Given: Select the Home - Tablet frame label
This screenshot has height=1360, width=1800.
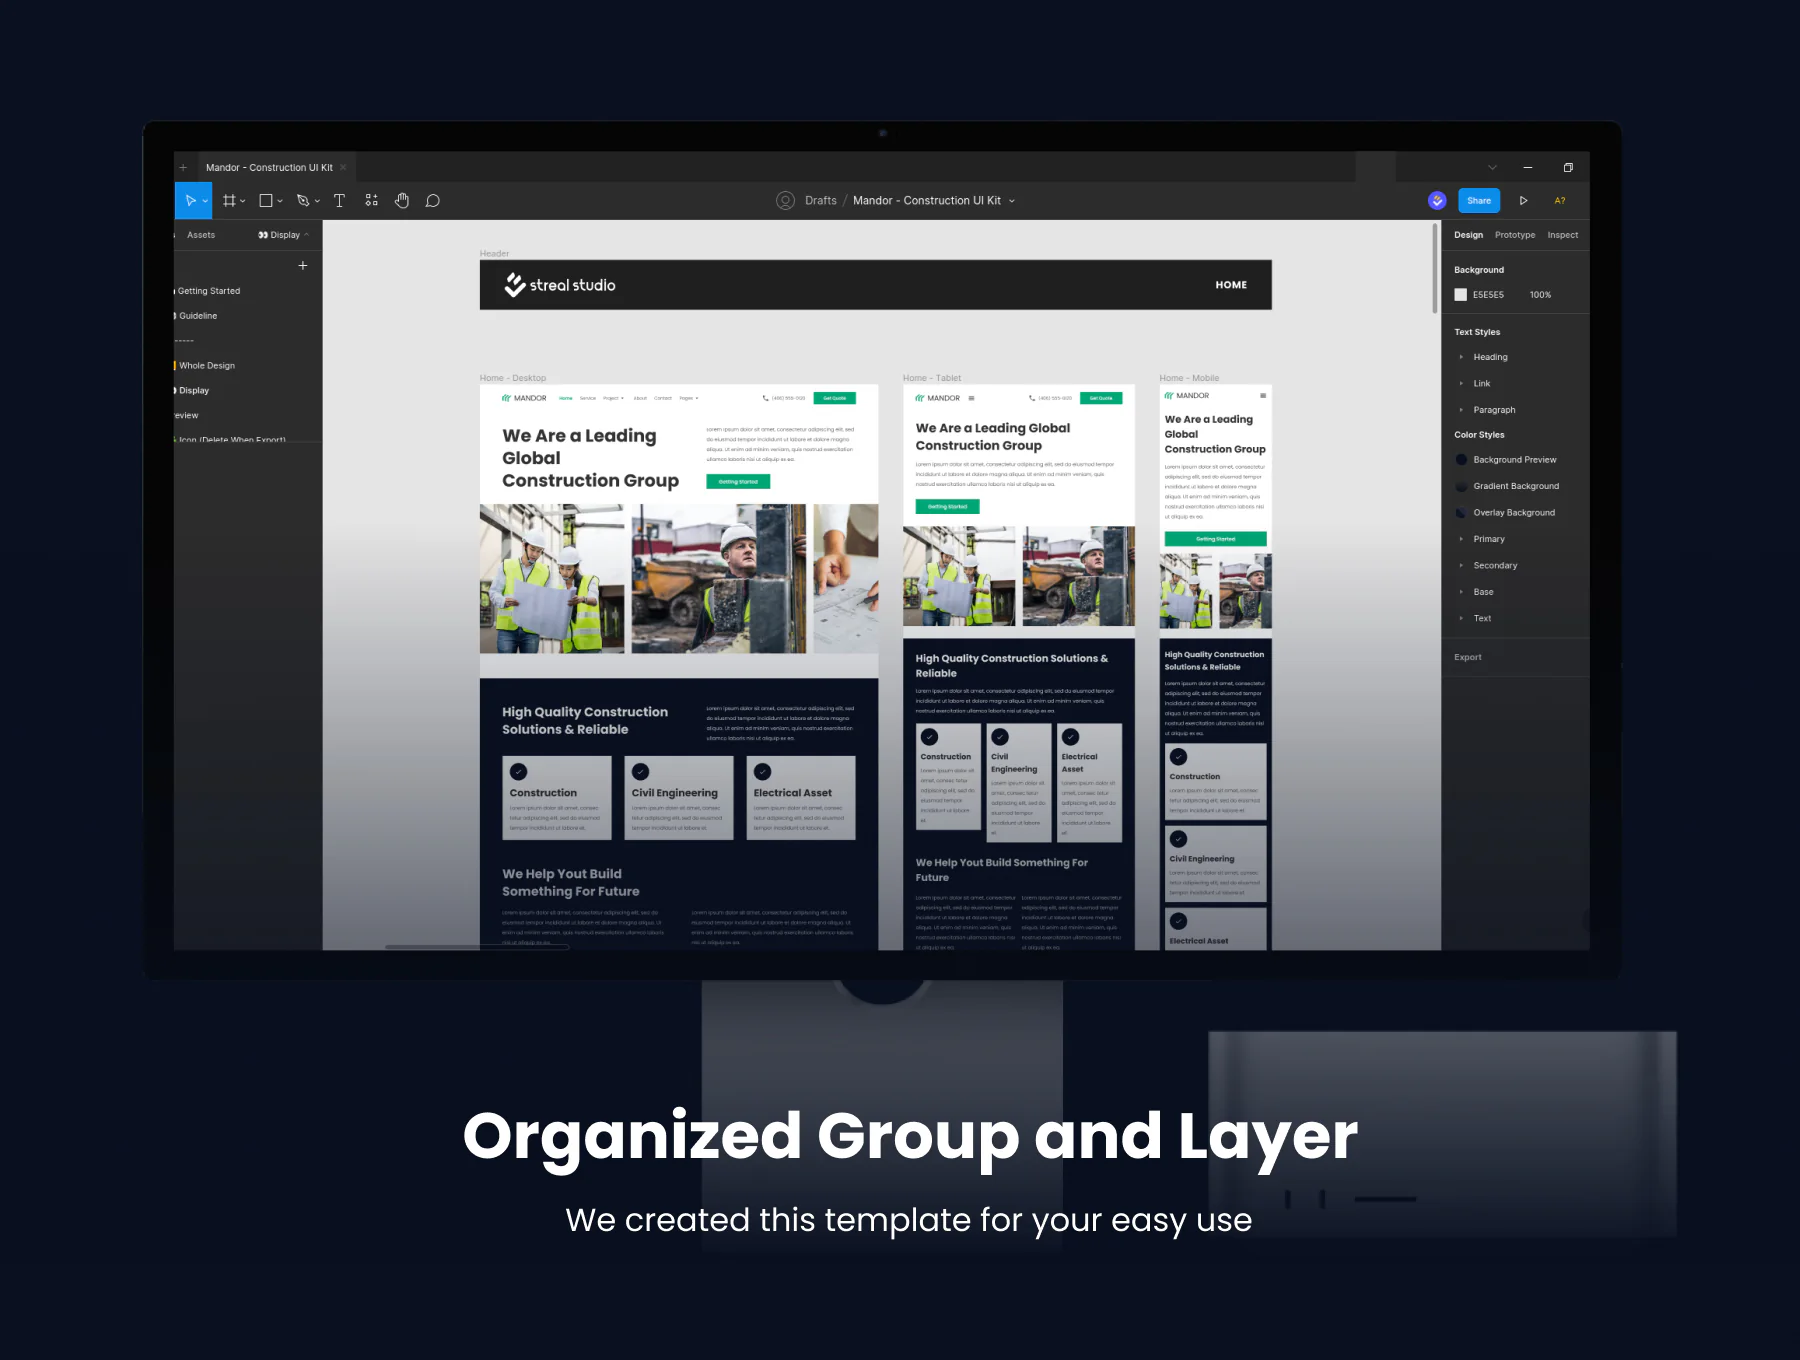Looking at the screenshot, I should coord(932,378).
